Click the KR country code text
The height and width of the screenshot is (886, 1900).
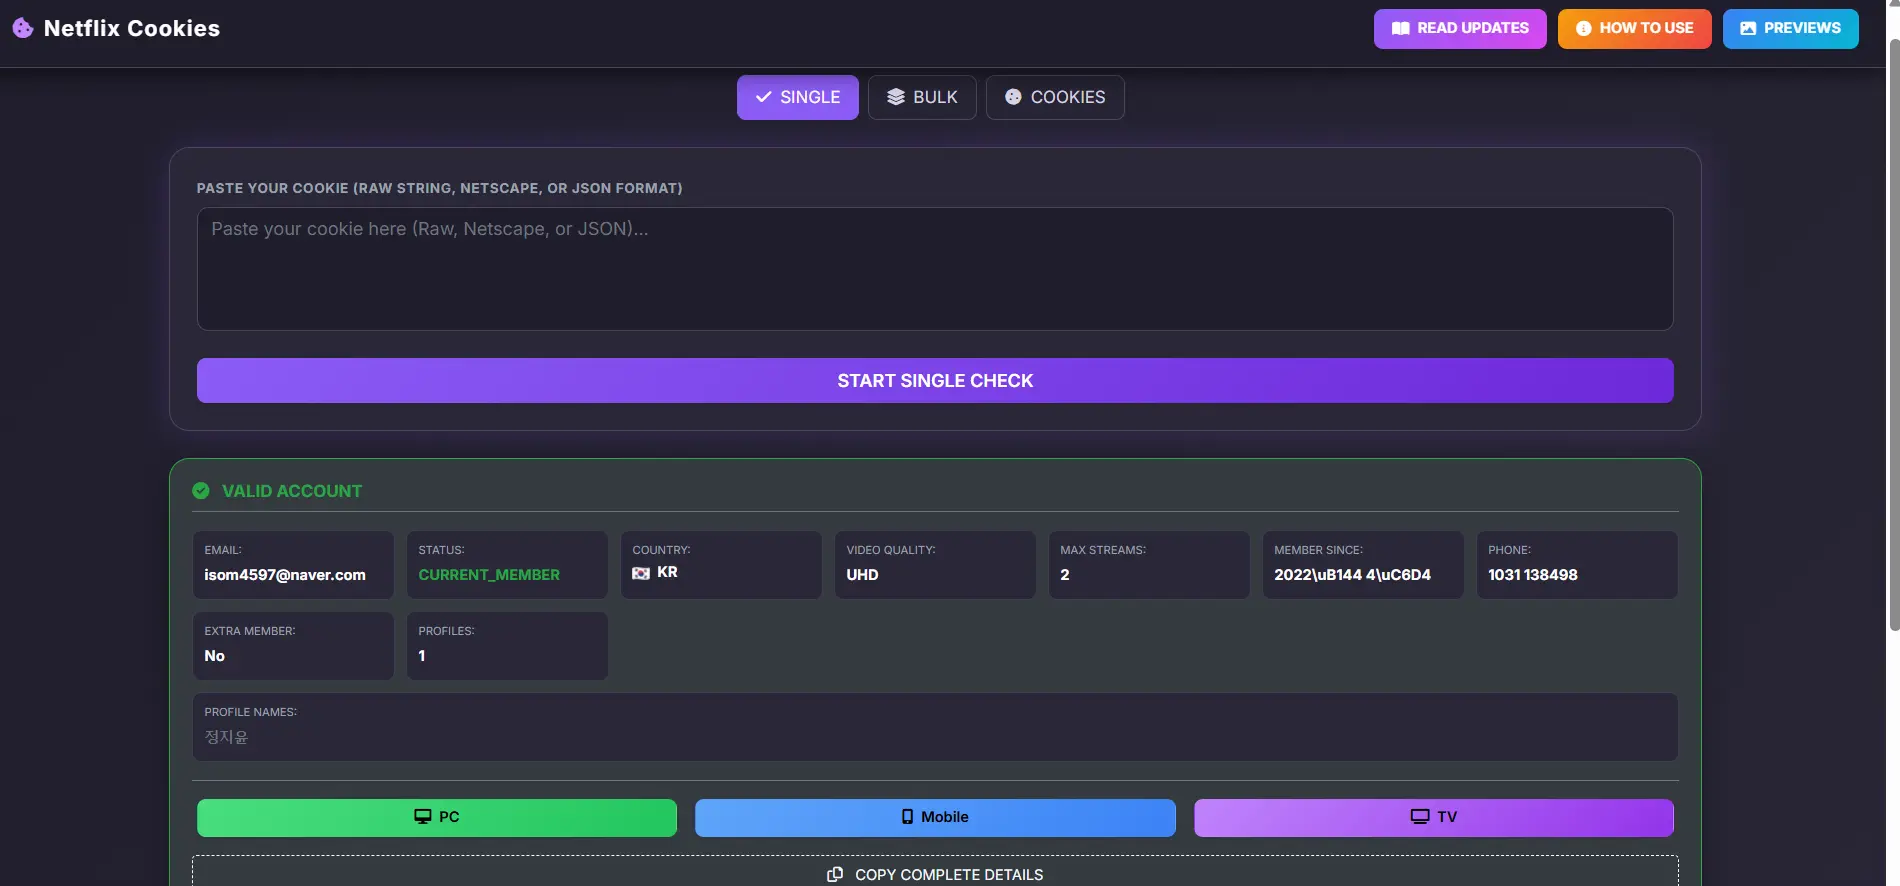tap(667, 572)
